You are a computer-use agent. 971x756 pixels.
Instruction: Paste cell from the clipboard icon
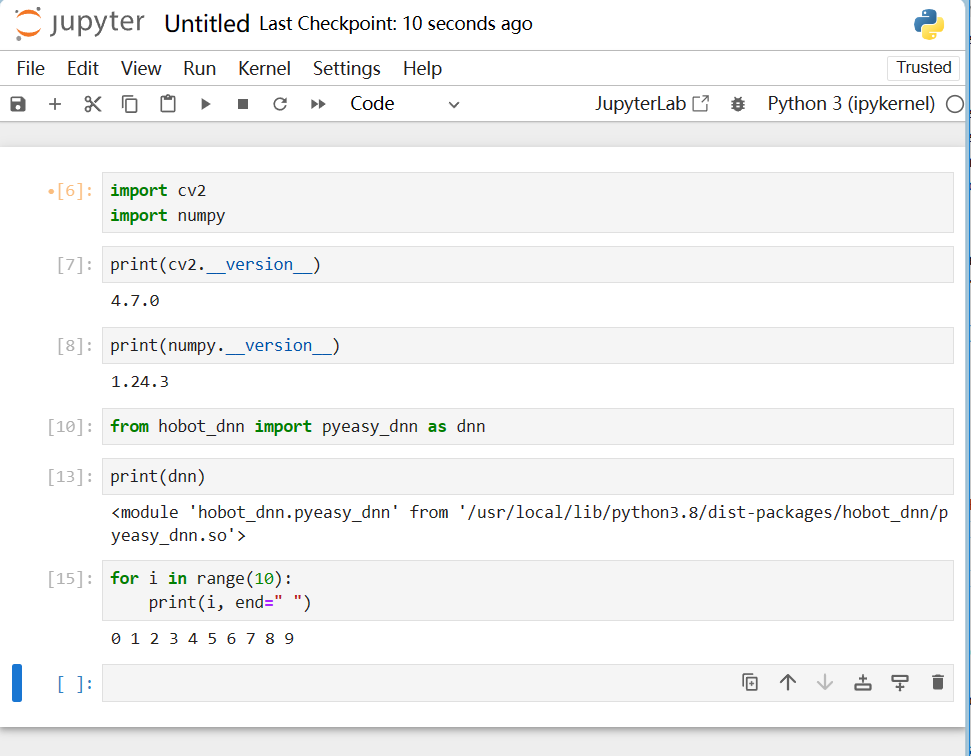168,104
